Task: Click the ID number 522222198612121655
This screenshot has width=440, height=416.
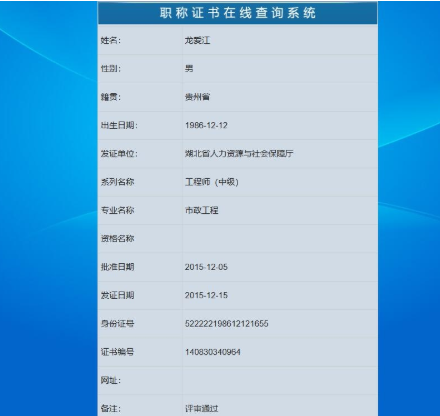Action: click(227, 323)
